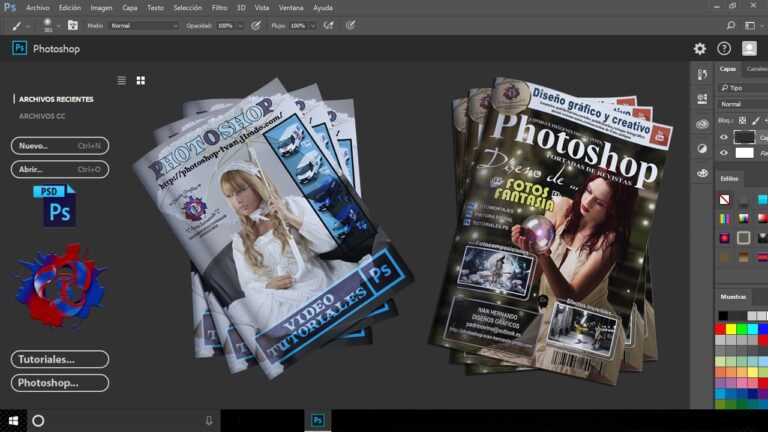768x432 pixels.
Task: Toggle lock image pixels brush icon
Action: click(x=756, y=120)
